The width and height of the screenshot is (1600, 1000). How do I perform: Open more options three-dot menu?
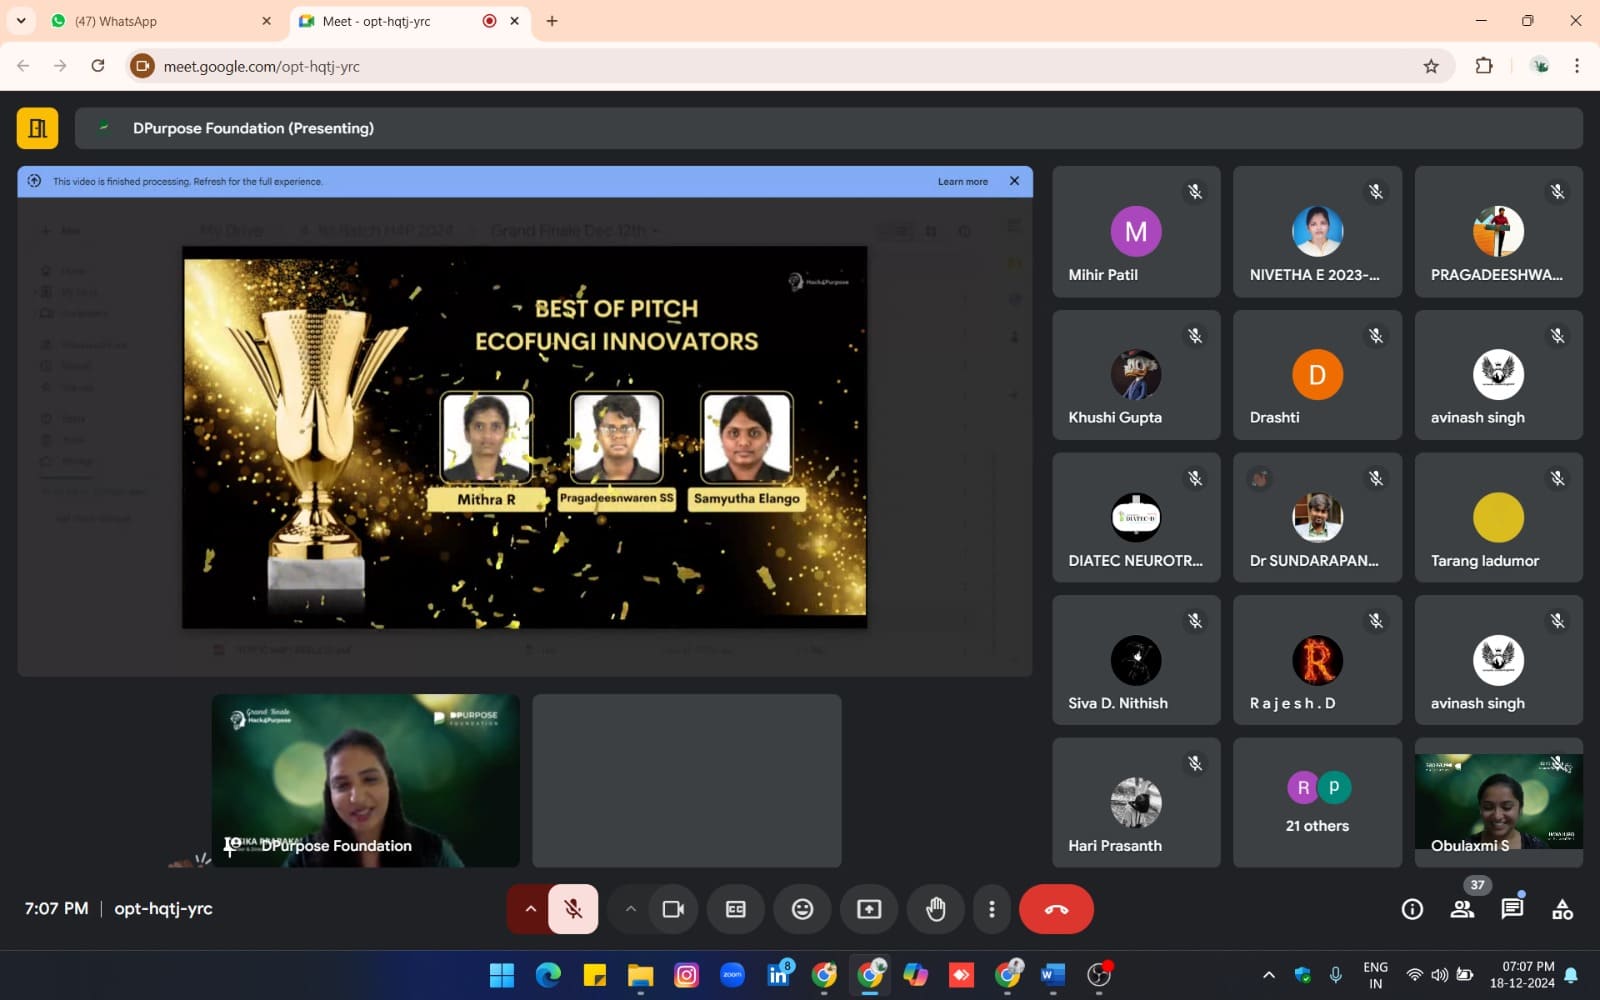991,909
